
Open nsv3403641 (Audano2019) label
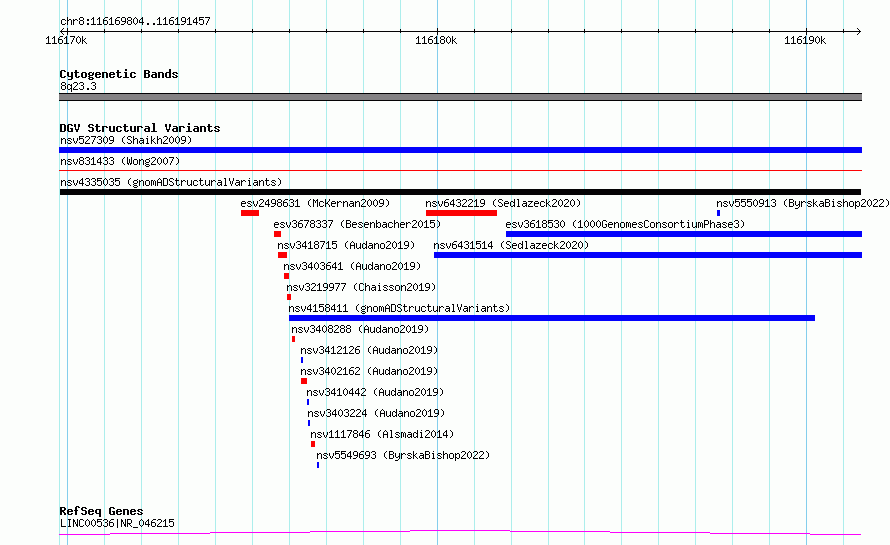[352, 266]
